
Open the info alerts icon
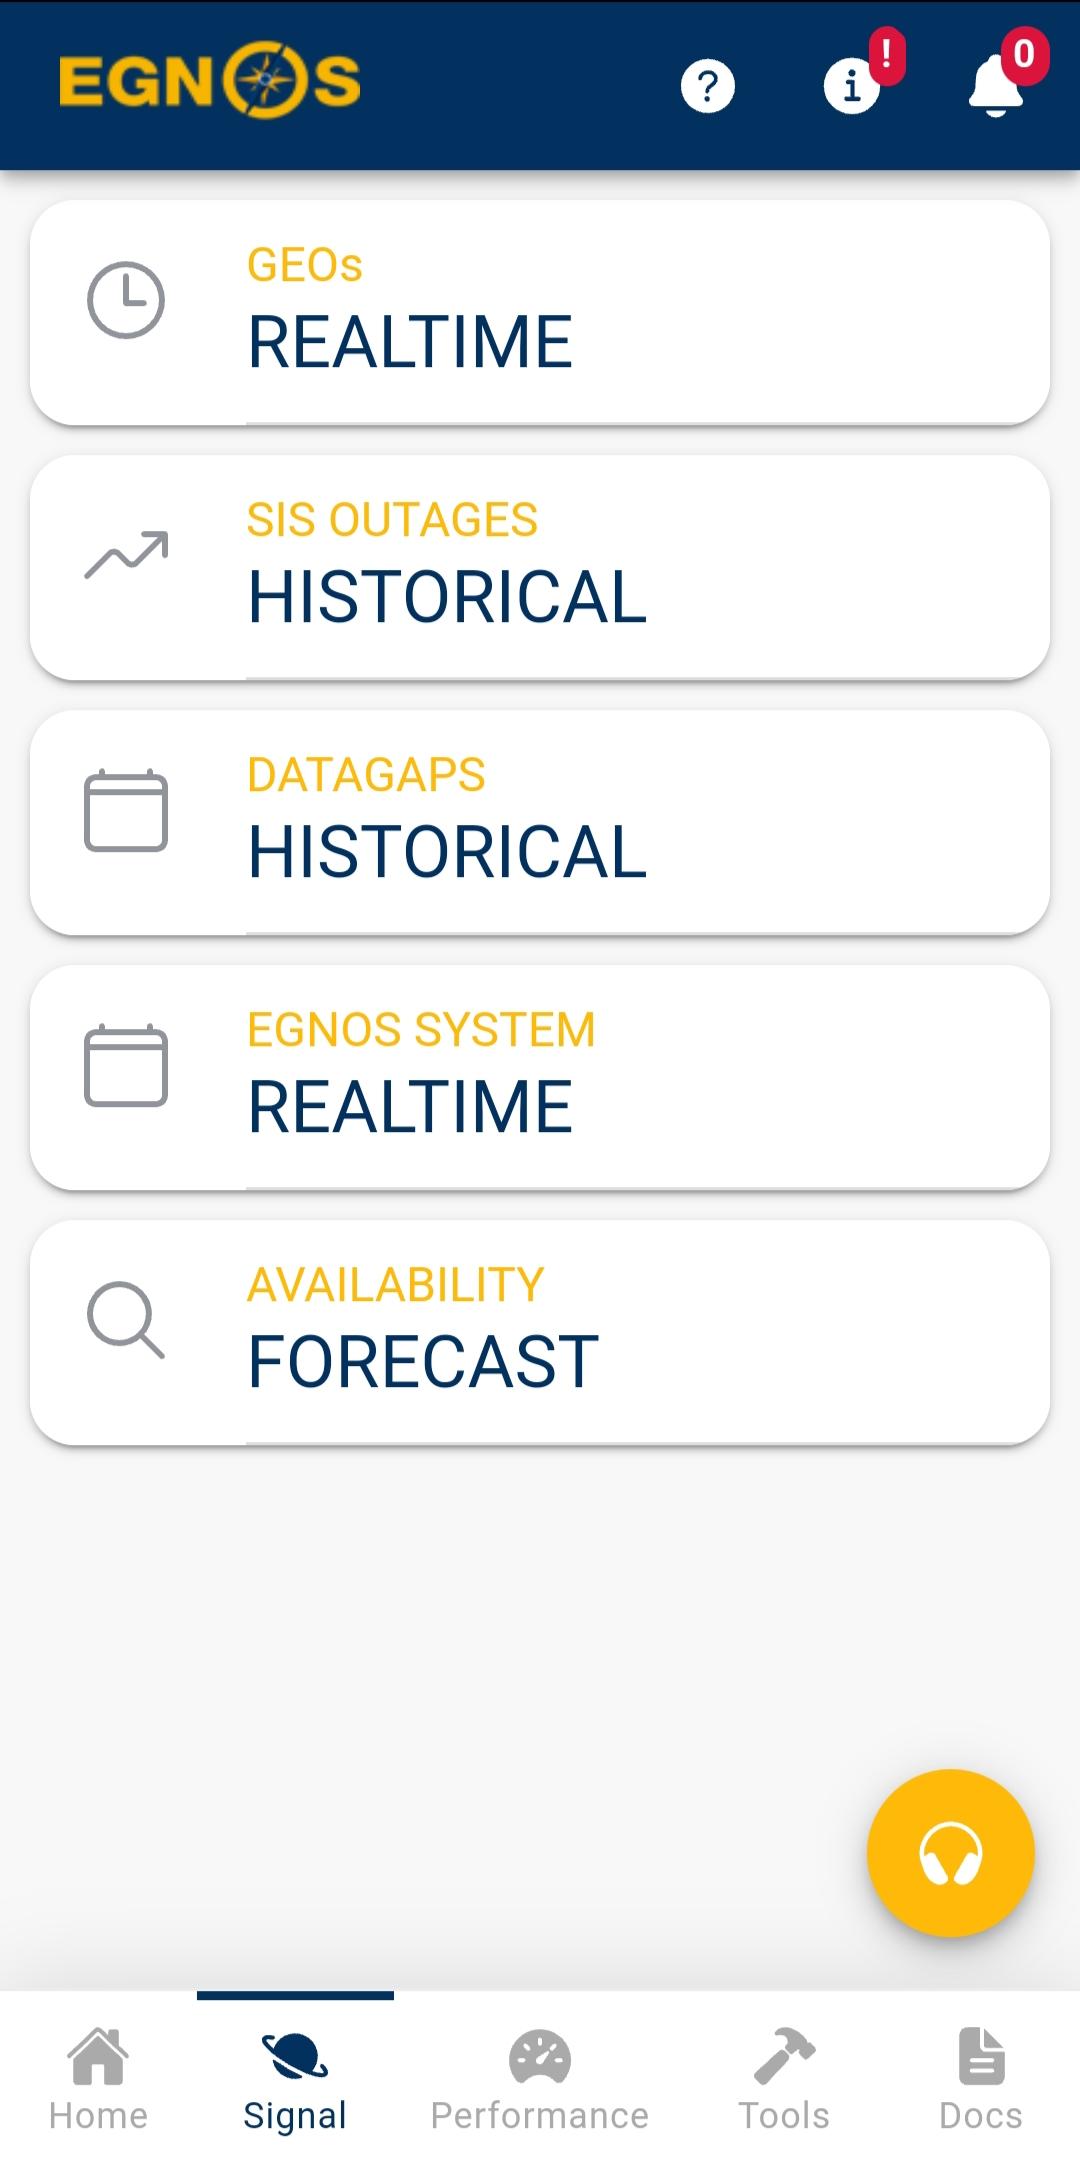[852, 86]
